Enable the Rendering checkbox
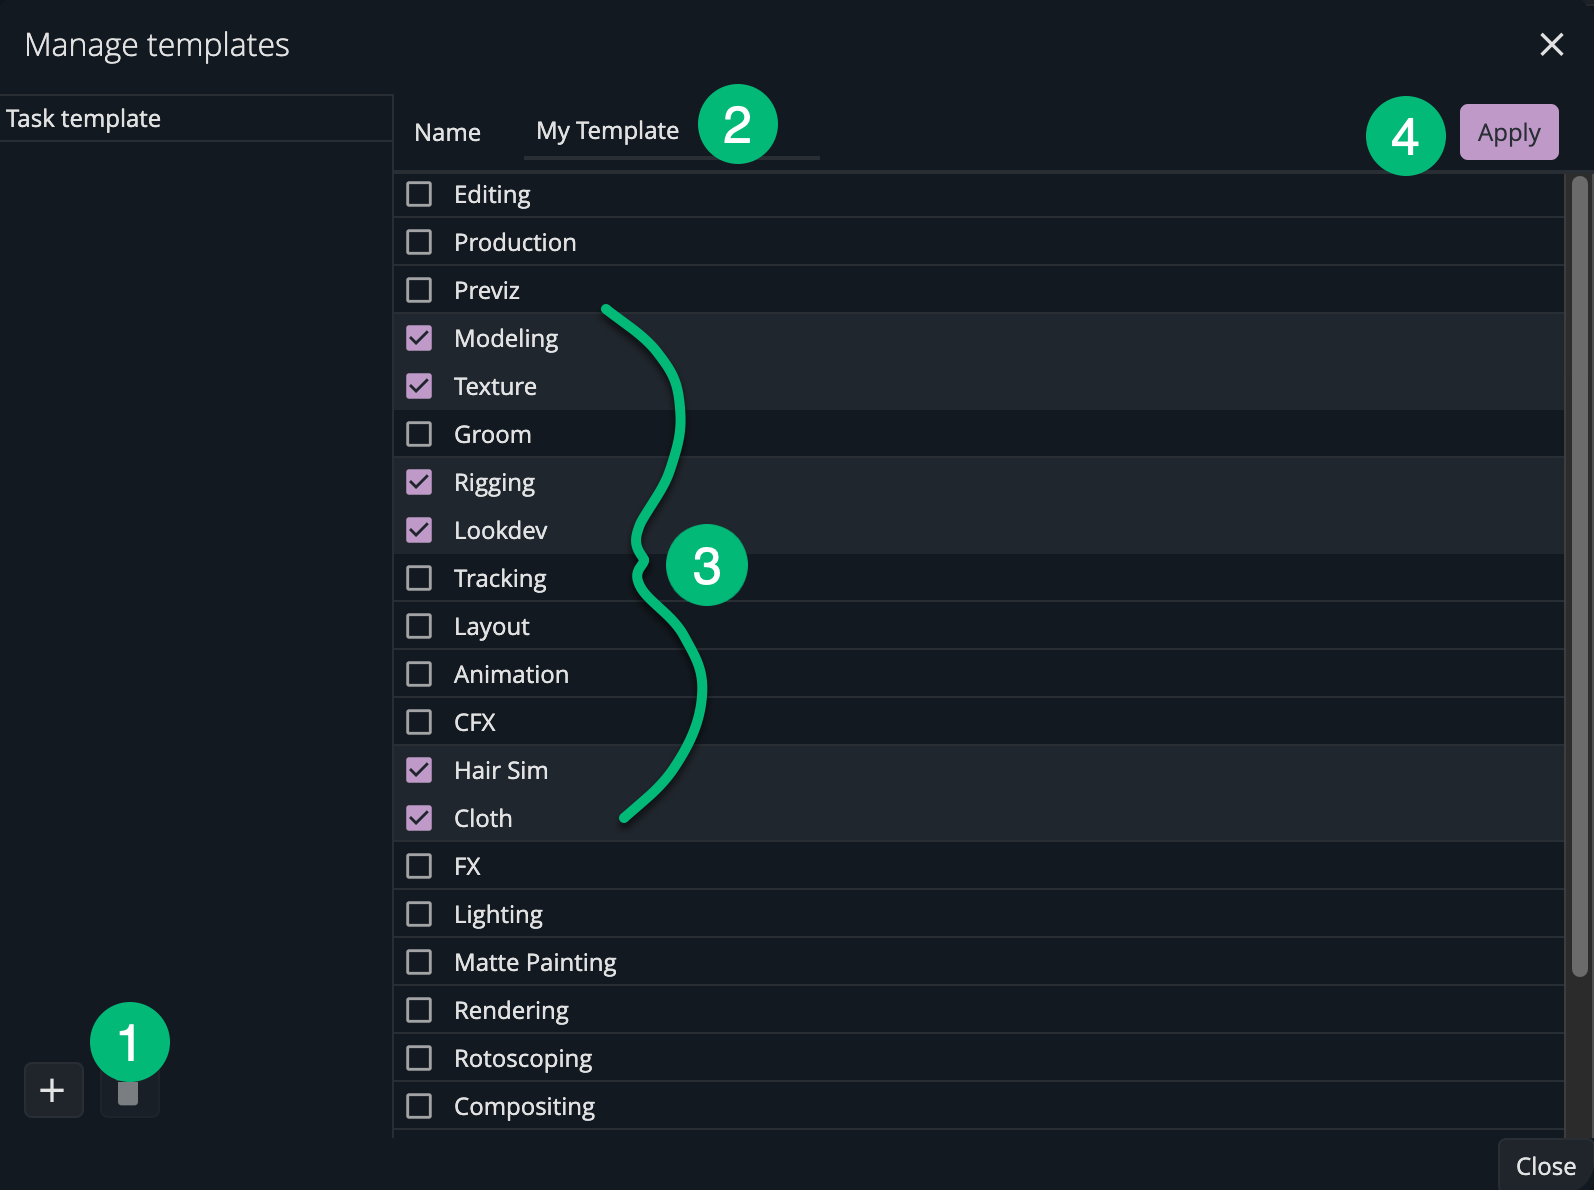 (x=419, y=1010)
